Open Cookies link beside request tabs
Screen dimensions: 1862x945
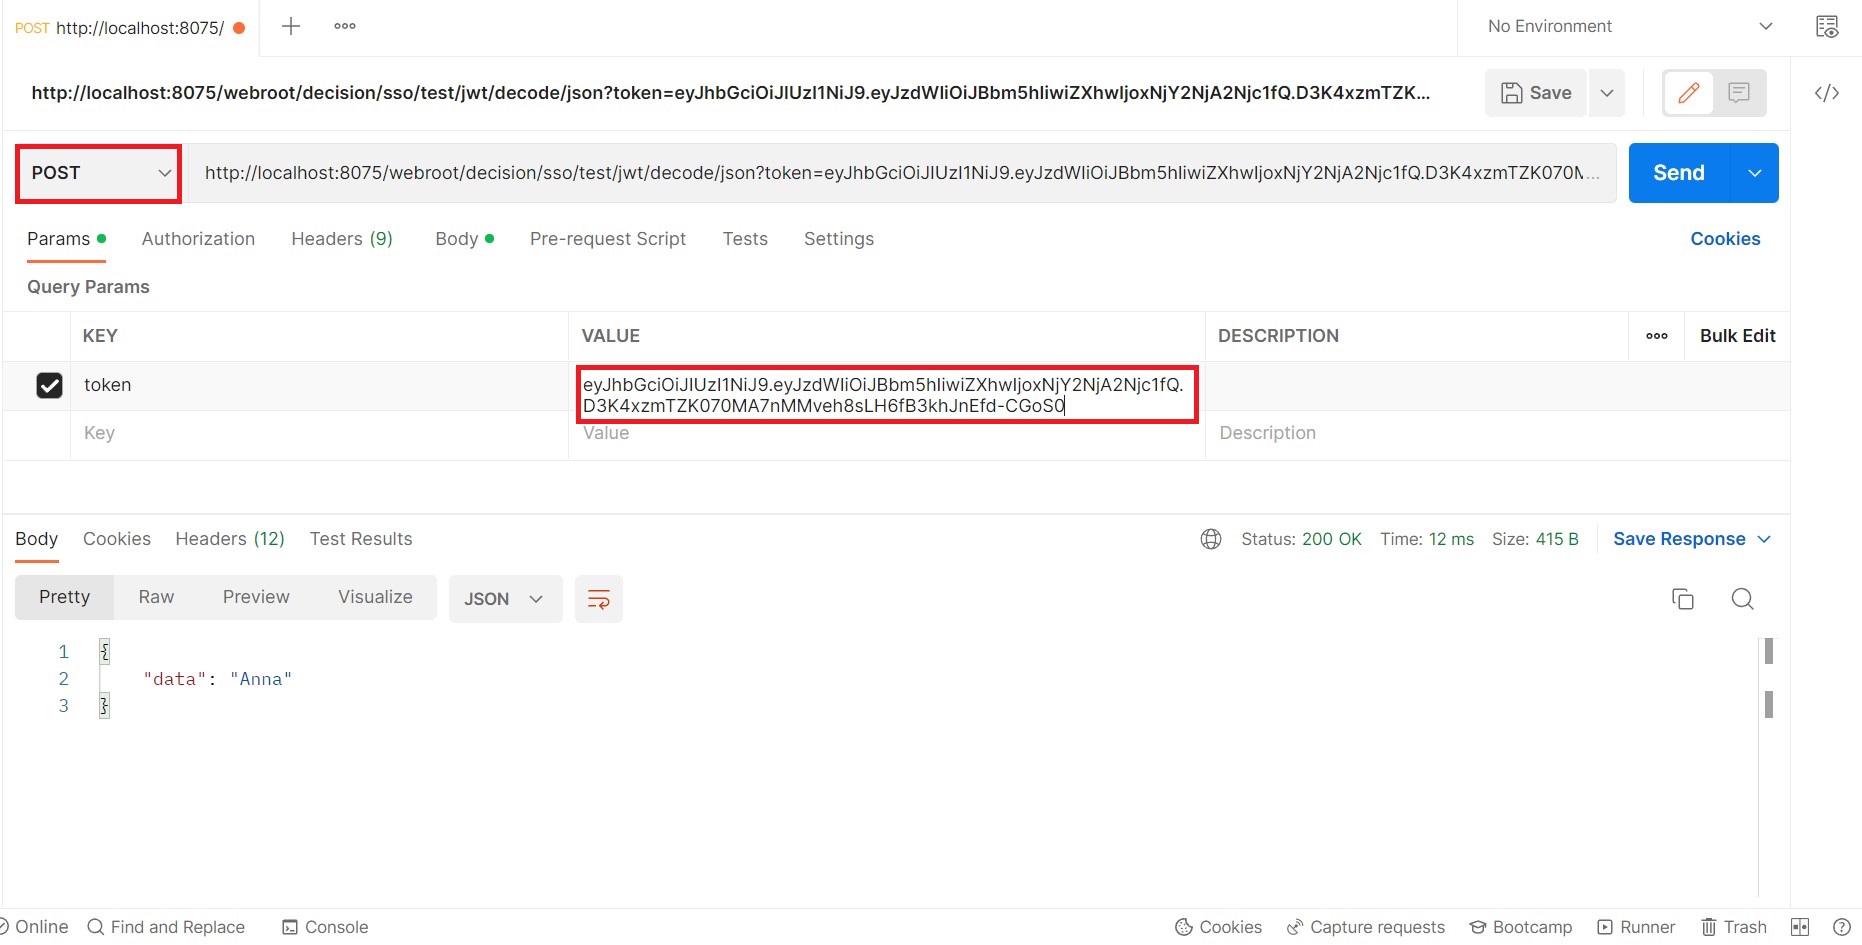coord(1725,239)
